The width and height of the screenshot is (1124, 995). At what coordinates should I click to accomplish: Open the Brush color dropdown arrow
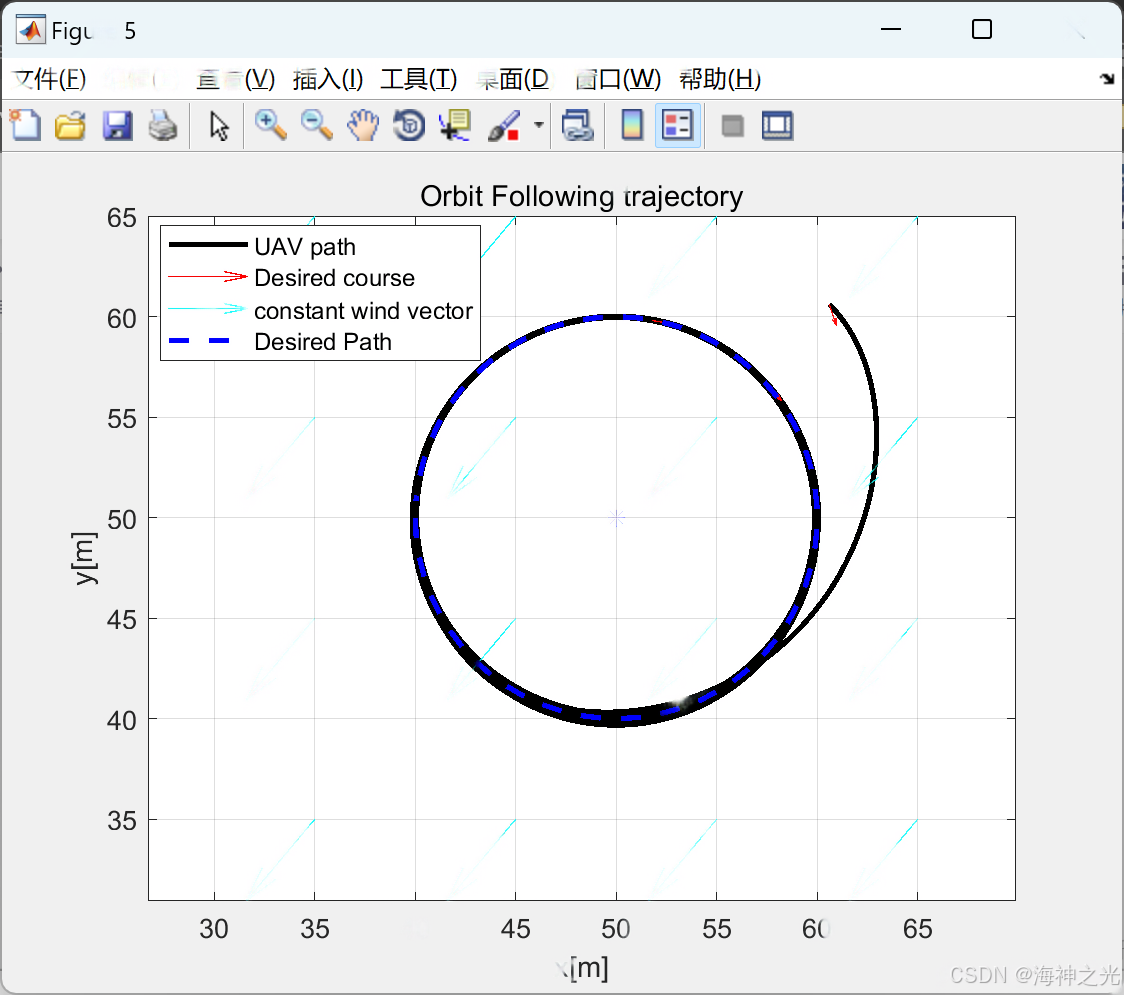[538, 125]
